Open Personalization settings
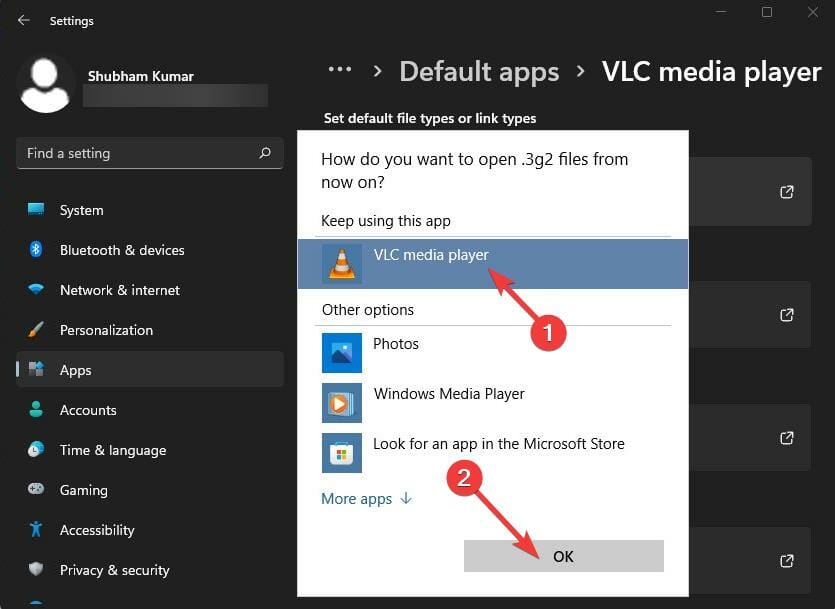 150,330
